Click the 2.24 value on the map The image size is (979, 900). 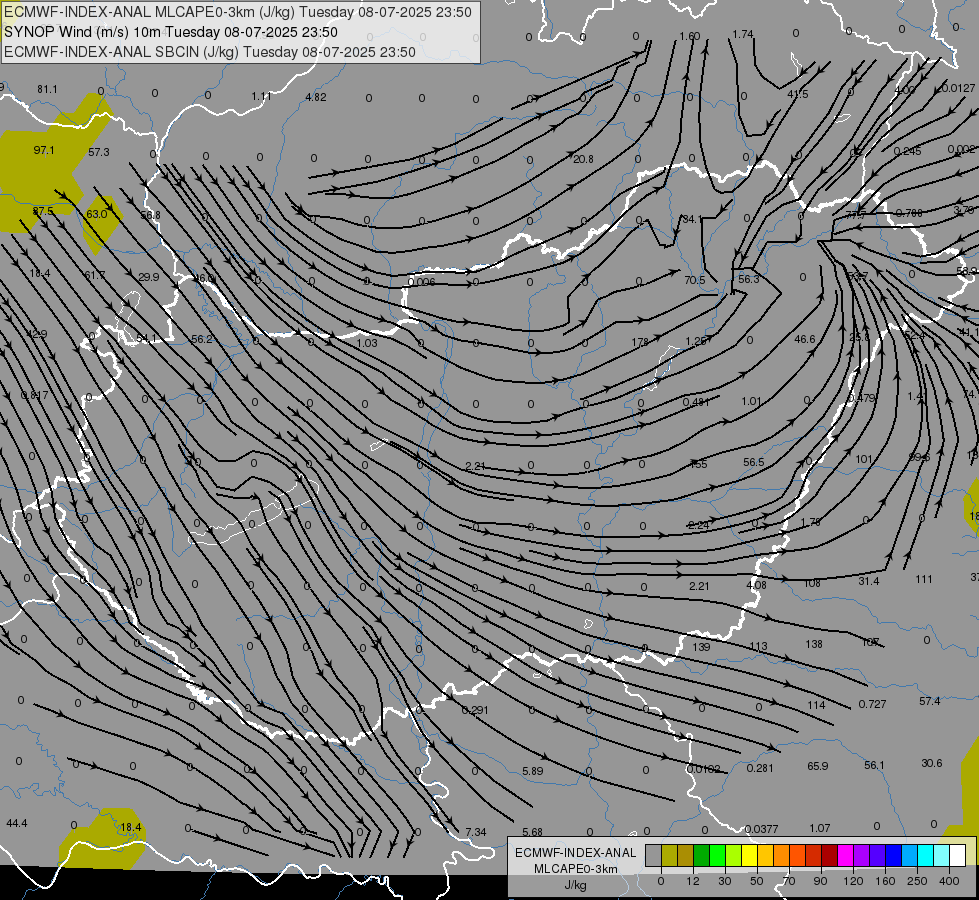[698, 525]
